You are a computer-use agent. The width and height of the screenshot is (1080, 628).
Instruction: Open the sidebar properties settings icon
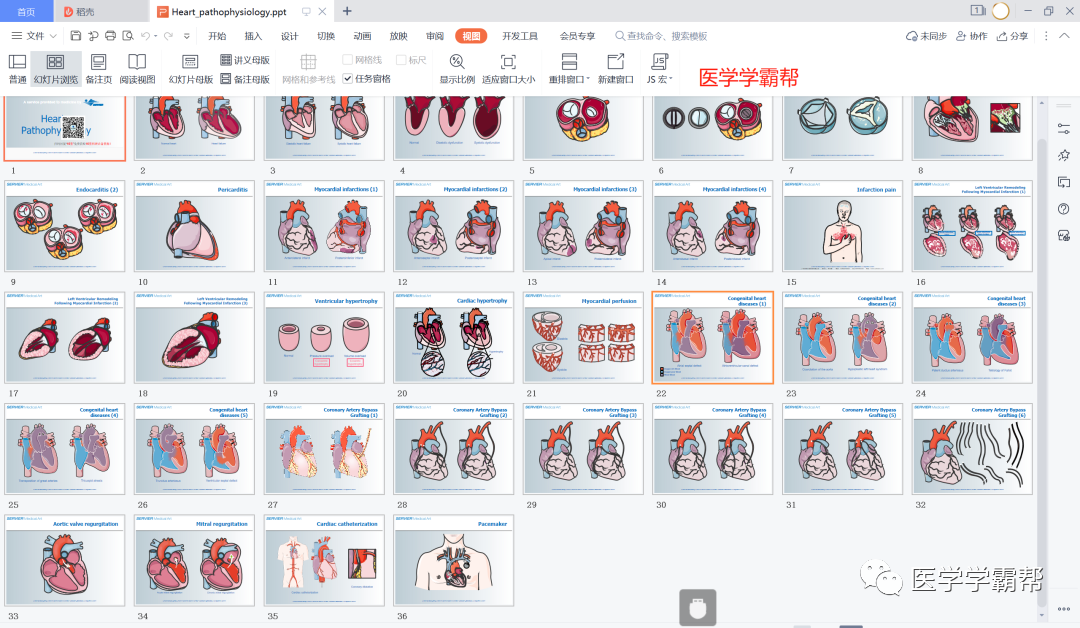point(1063,129)
